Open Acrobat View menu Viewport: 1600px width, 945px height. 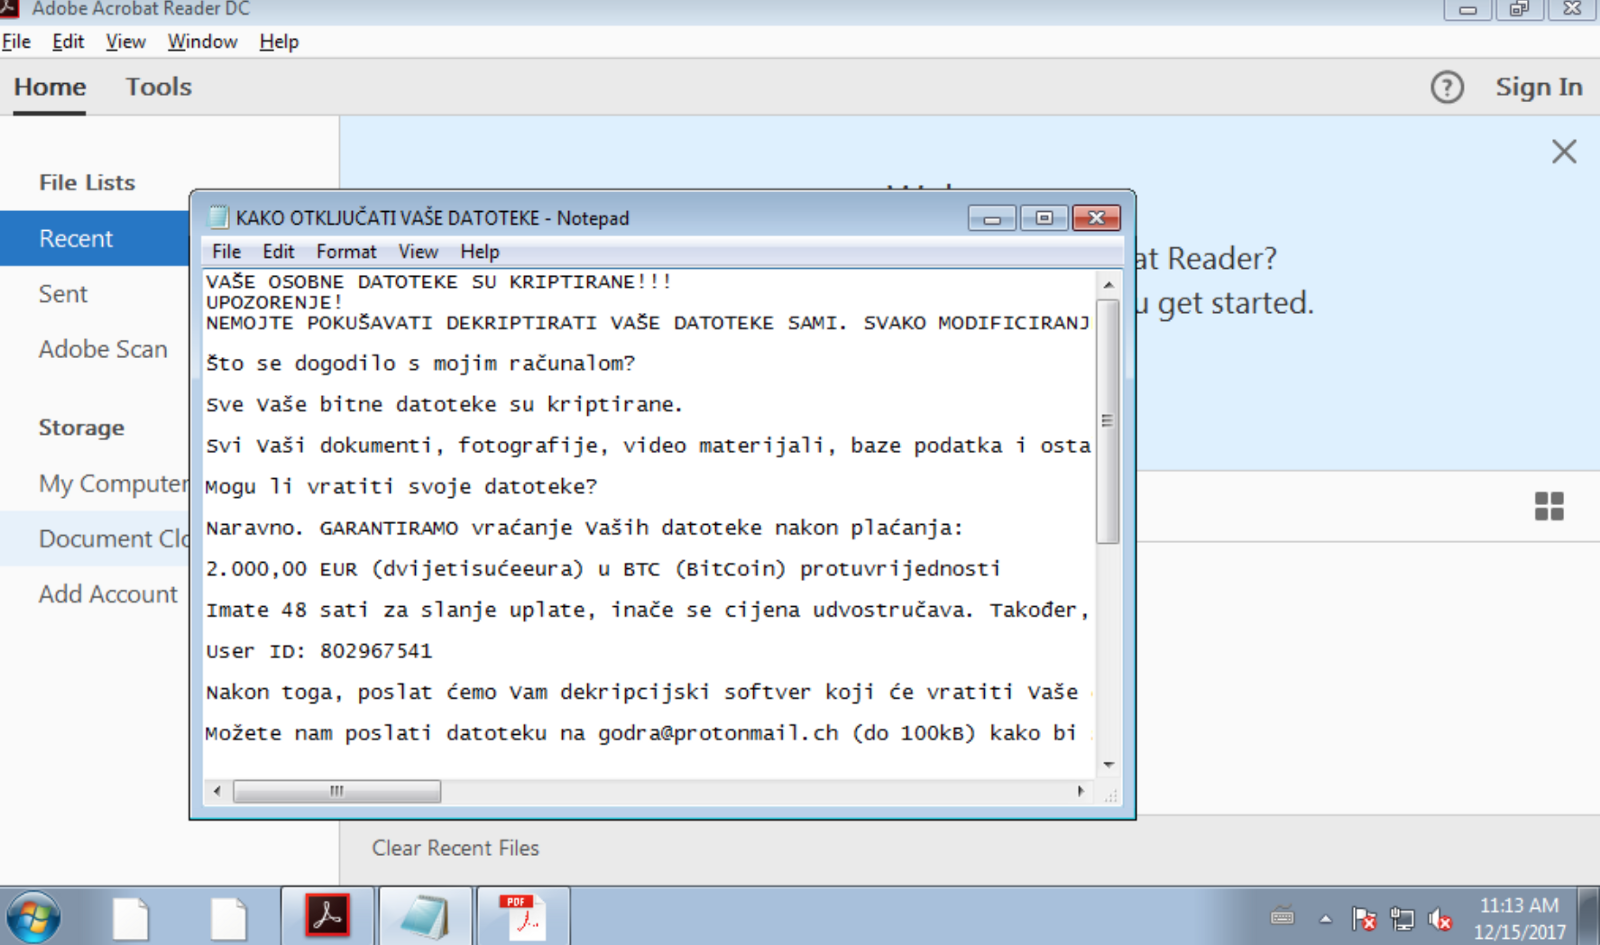pyautogui.click(x=126, y=41)
